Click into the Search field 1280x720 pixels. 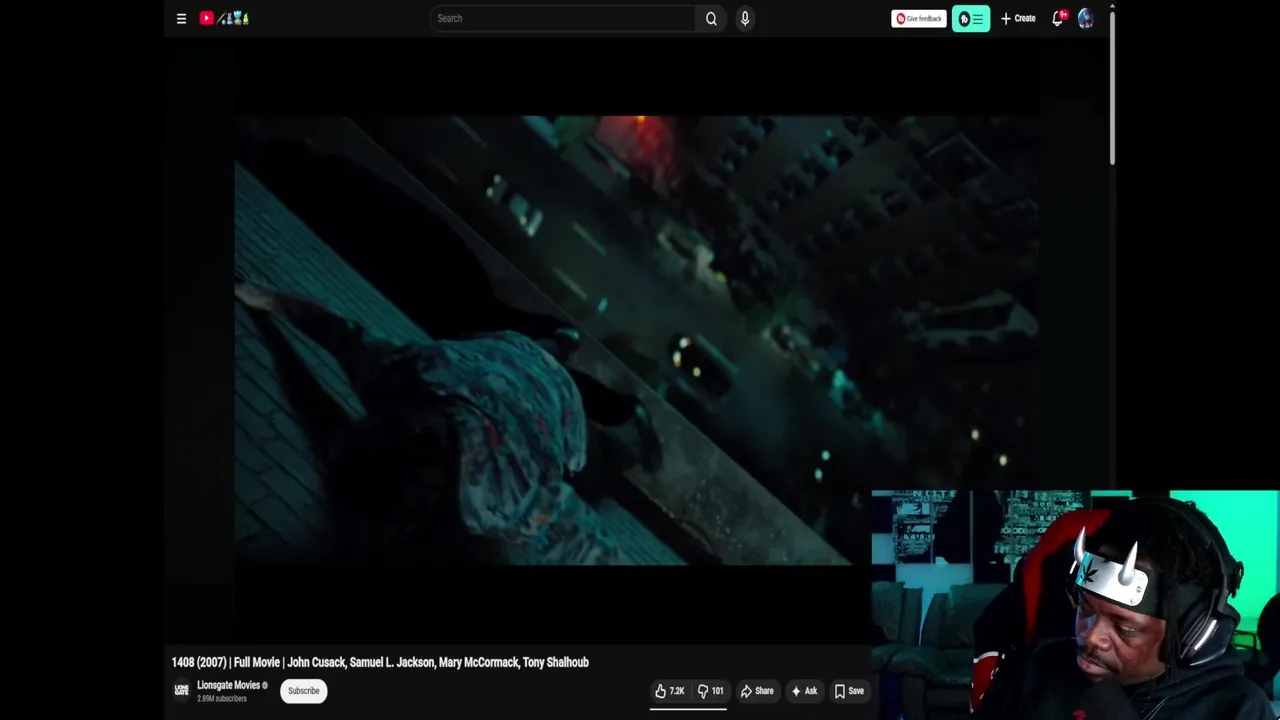(562, 18)
